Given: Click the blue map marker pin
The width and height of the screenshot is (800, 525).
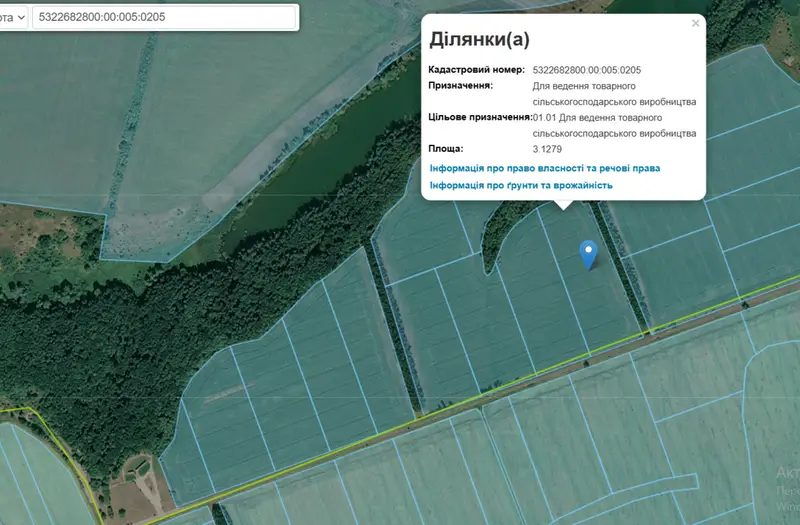Looking at the screenshot, I should tap(588, 255).
